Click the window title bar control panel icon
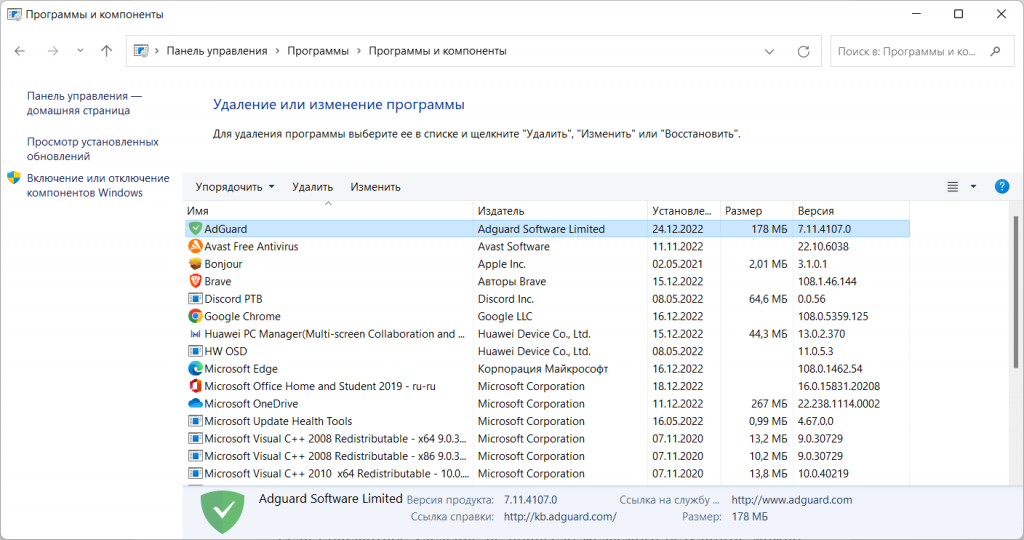1024x540 pixels. tap(14, 14)
